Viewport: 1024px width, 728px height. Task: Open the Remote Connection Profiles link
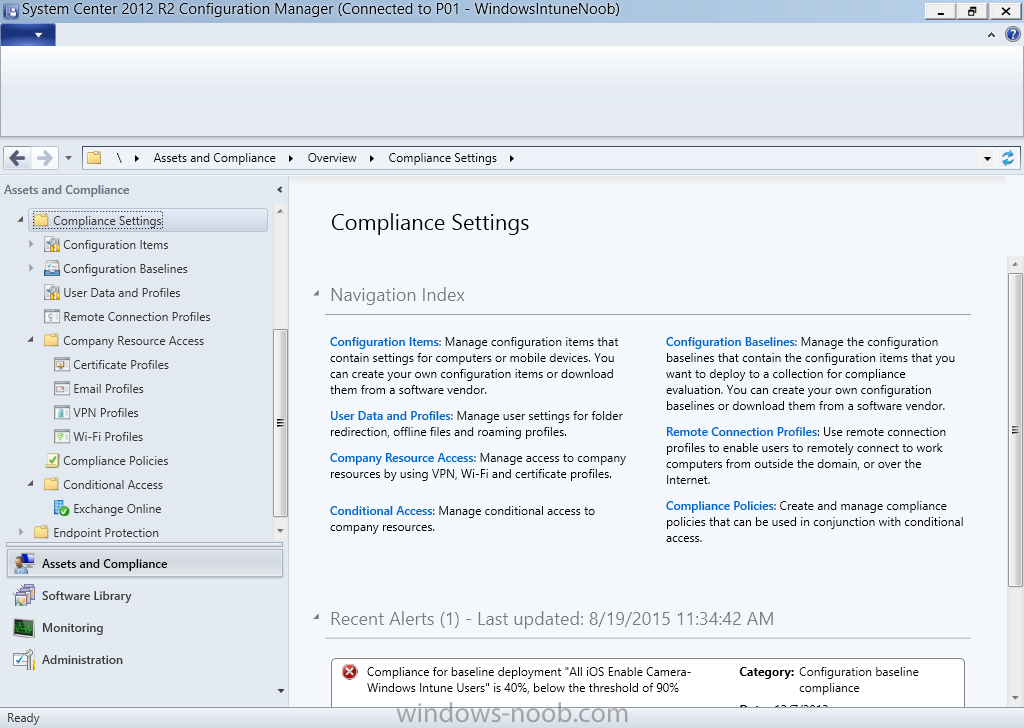(x=742, y=432)
